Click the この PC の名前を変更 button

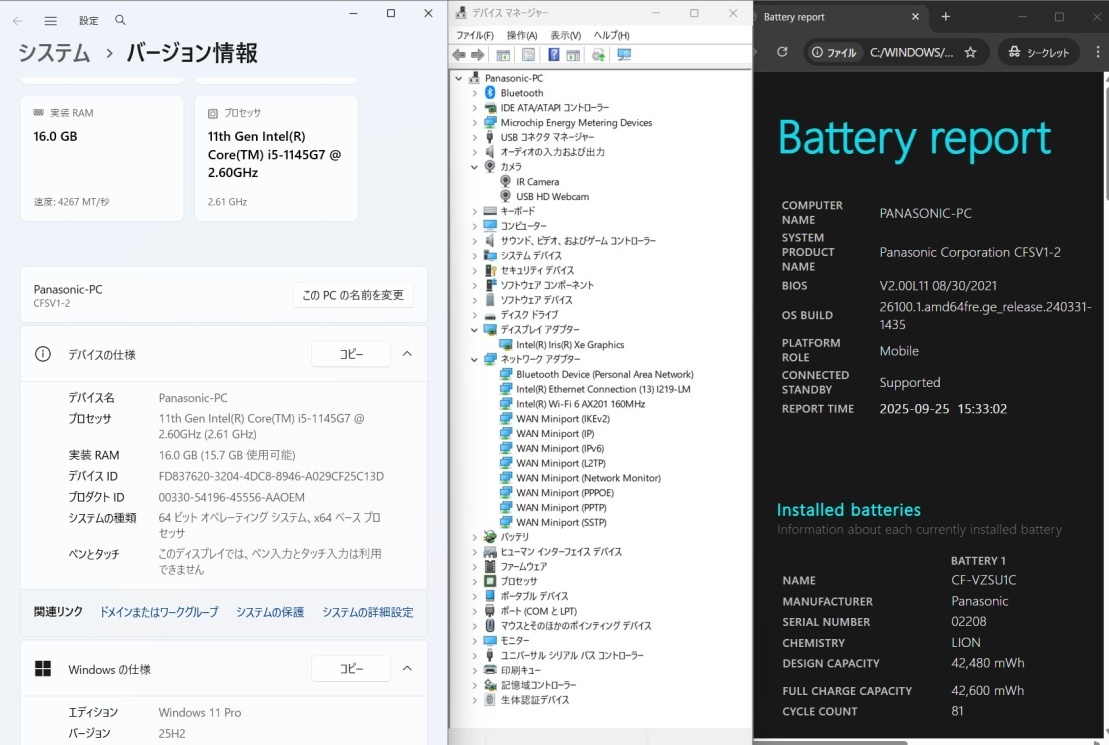(x=353, y=295)
